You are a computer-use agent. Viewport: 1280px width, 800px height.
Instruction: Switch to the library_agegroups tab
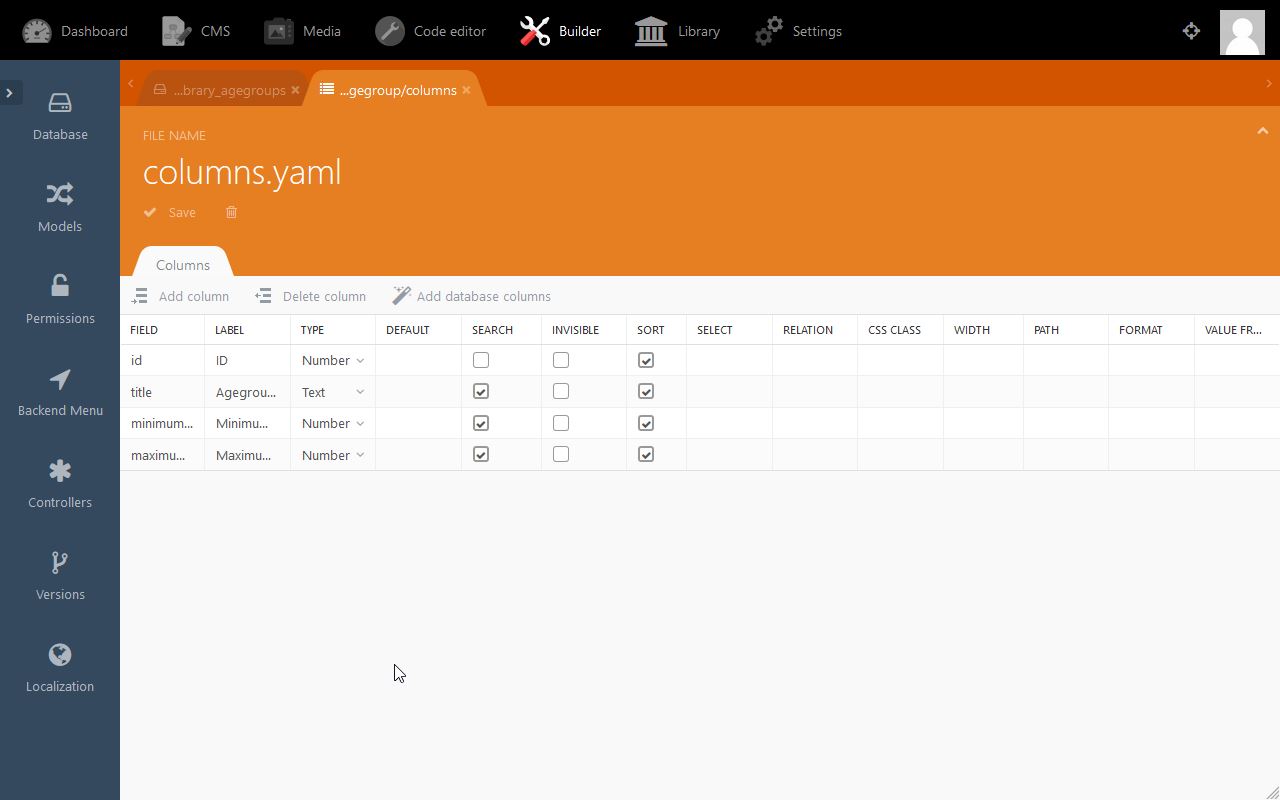click(228, 90)
